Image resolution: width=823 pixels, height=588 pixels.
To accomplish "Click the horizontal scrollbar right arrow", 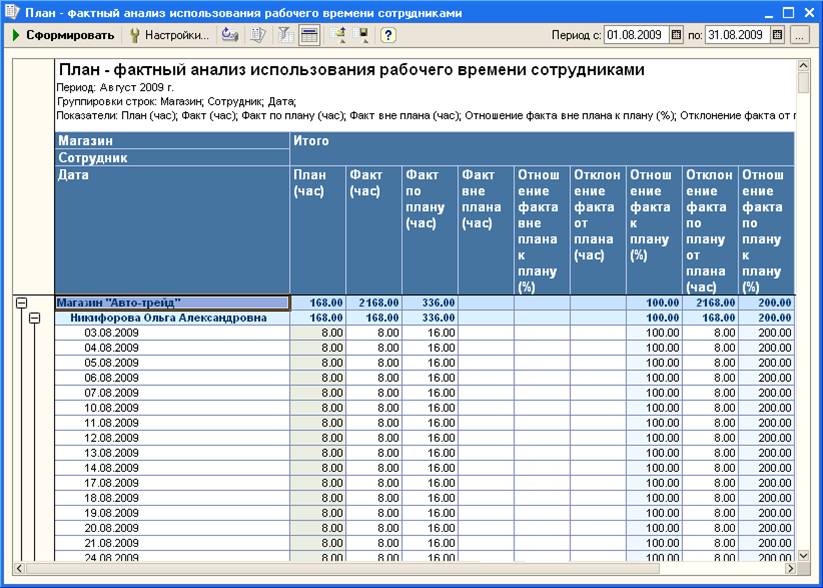I will pos(790,569).
